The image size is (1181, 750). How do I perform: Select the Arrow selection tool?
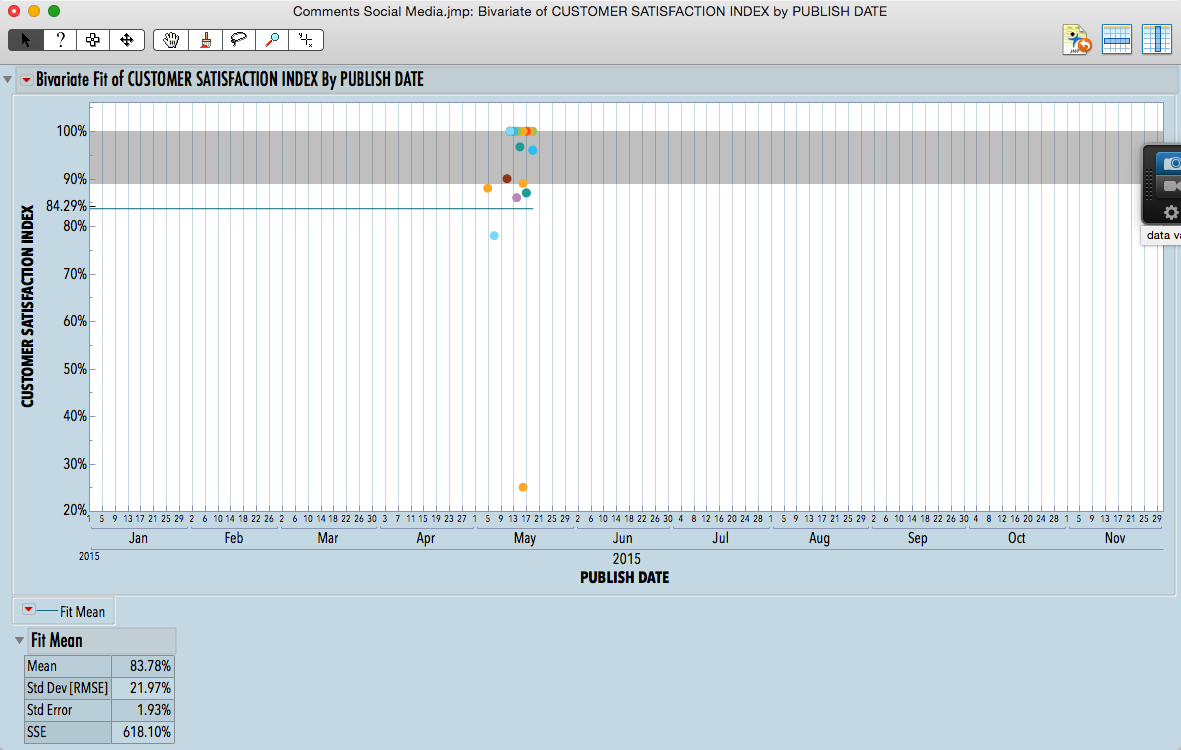point(25,40)
